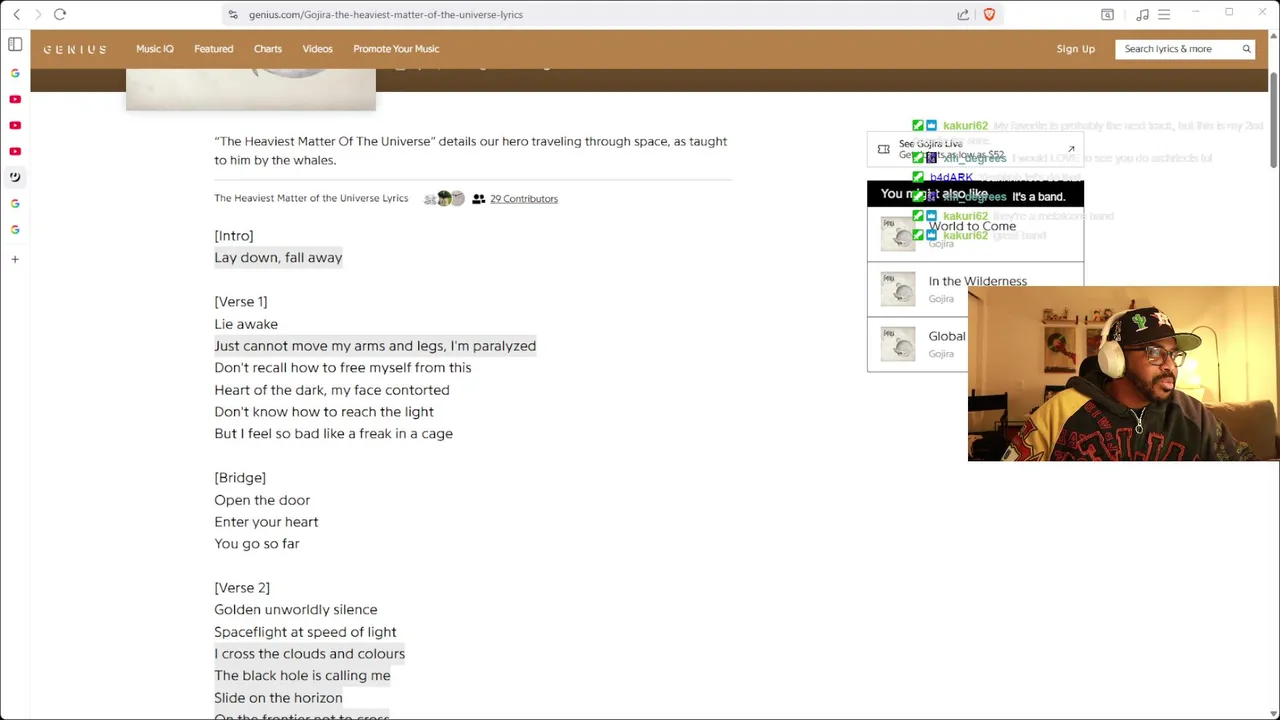Click the thumbnail beside the Global song entry
1280x720 pixels.
coord(898,344)
